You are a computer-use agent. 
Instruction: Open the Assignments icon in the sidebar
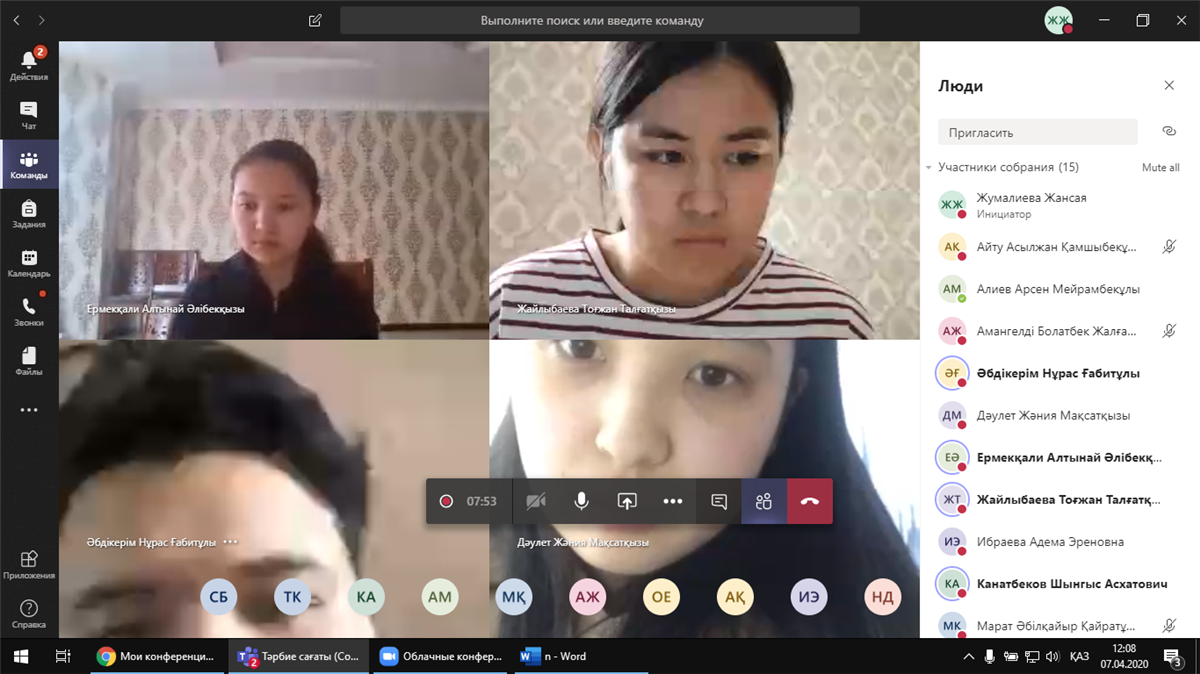(x=29, y=212)
